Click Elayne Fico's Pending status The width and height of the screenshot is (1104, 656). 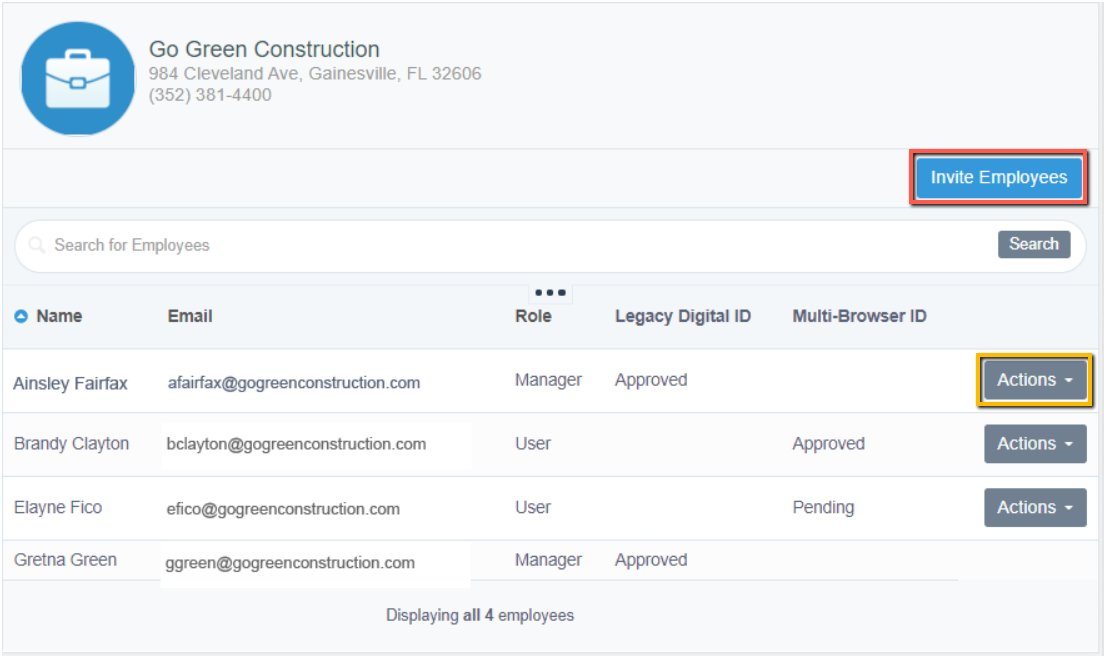823,507
